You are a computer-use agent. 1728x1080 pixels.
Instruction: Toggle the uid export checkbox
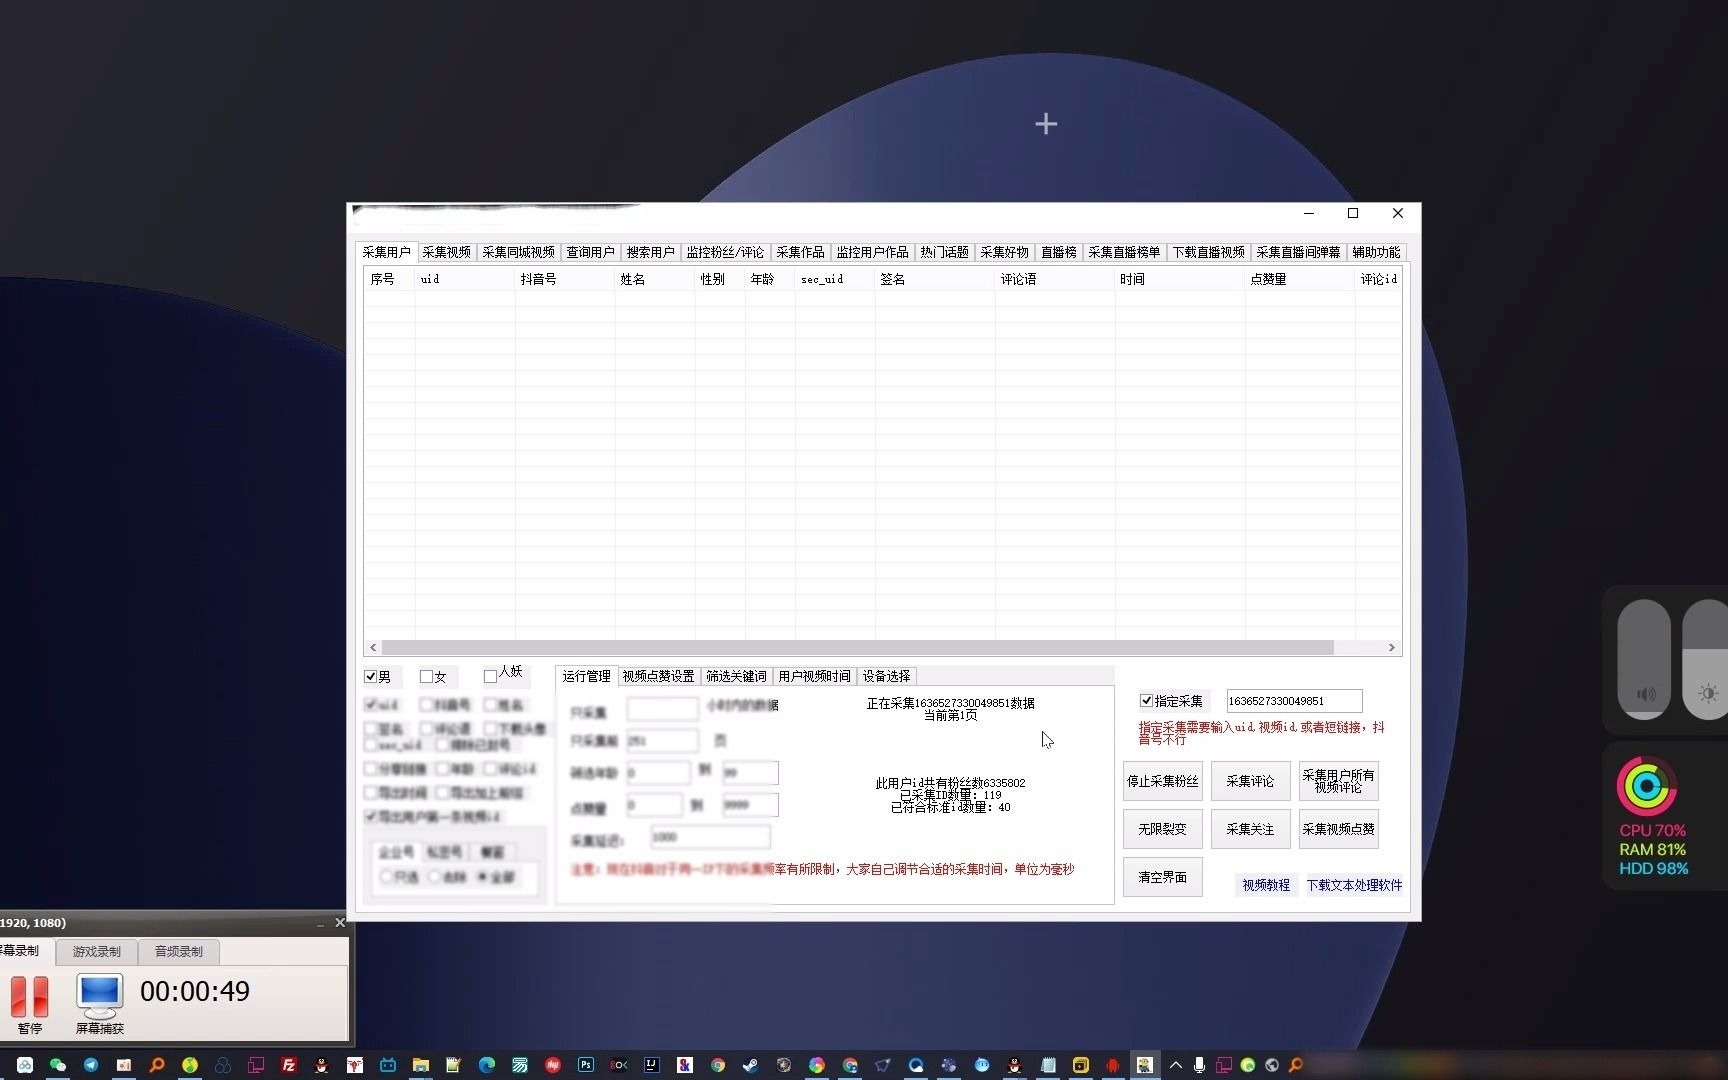point(371,705)
